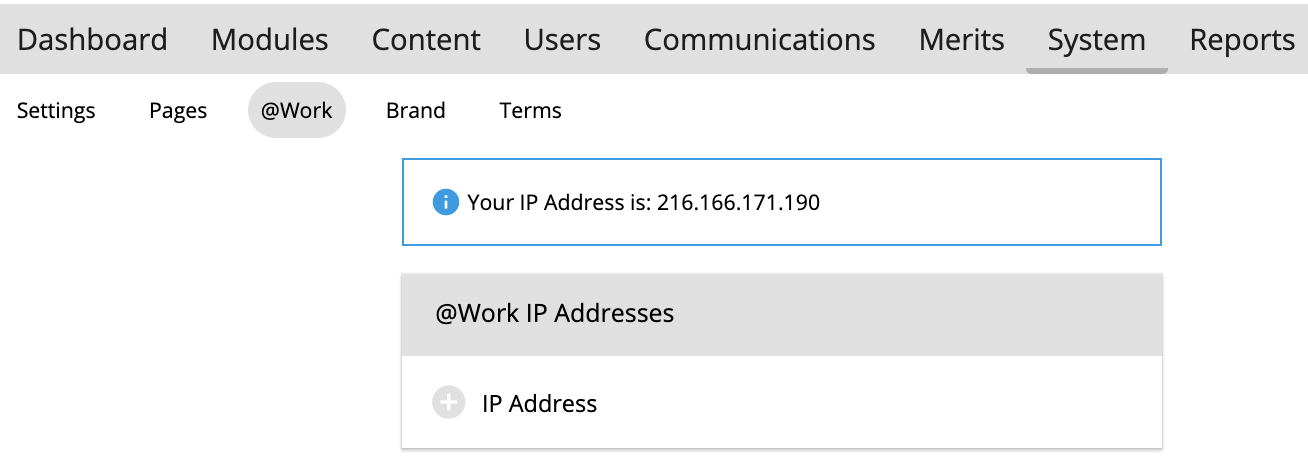Select the @Work sub-tab
The image size is (1308, 464).
coord(296,110)
